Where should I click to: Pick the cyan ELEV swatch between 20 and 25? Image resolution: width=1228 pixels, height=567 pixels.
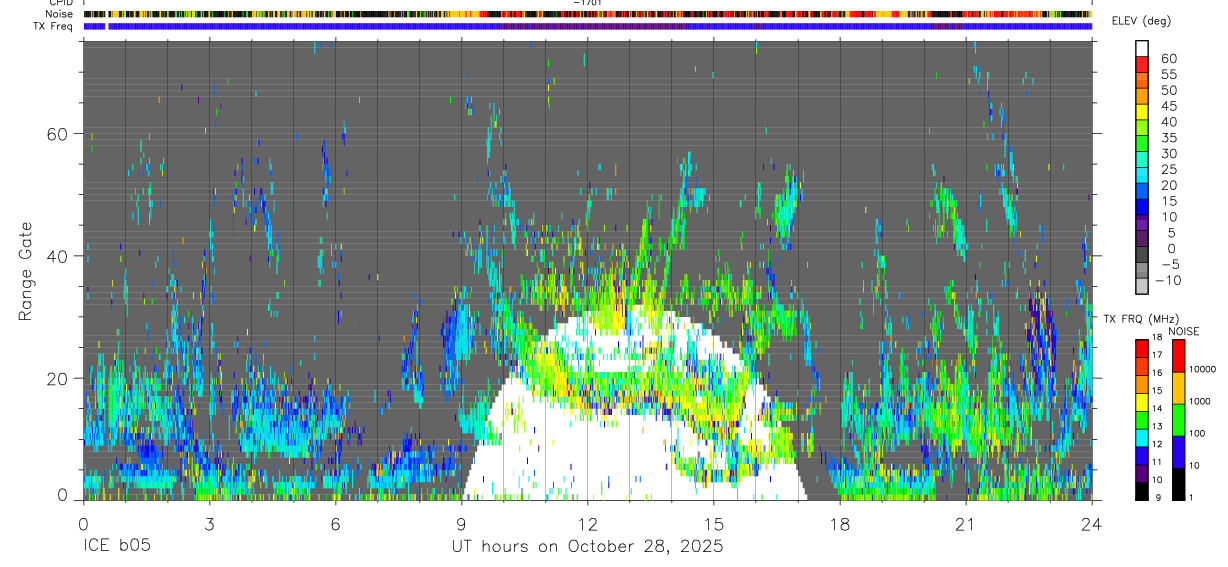pos(1142,176)
